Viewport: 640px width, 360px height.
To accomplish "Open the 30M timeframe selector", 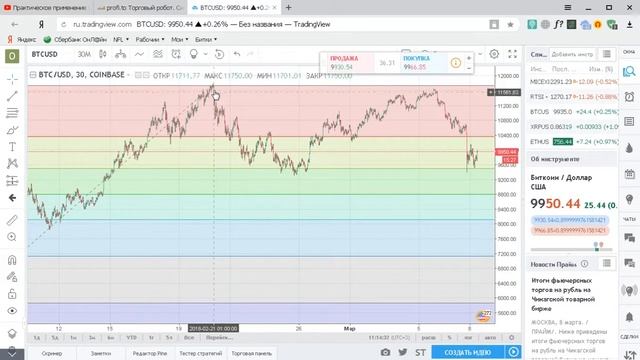I will tap(84, 54).
